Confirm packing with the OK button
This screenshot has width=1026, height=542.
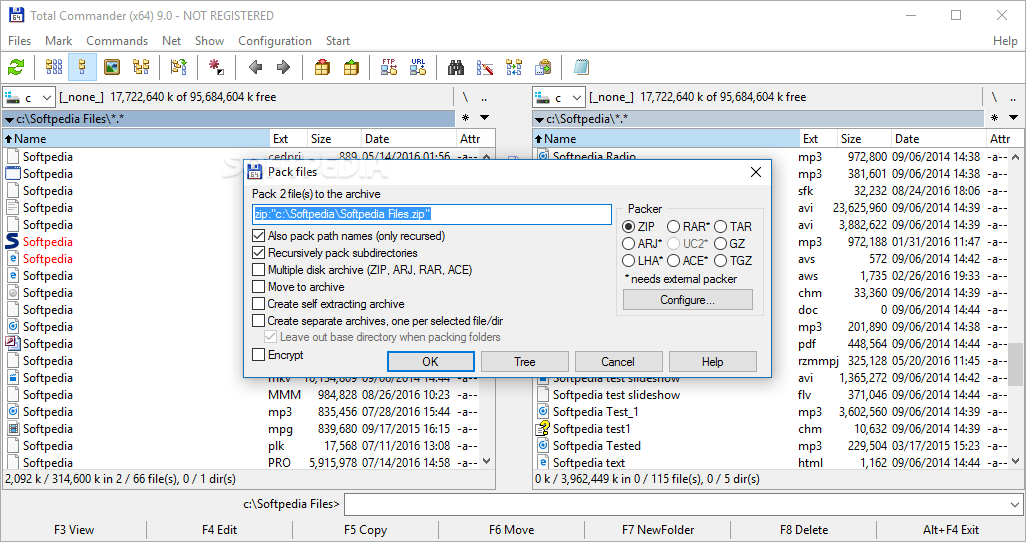point(431,361)
